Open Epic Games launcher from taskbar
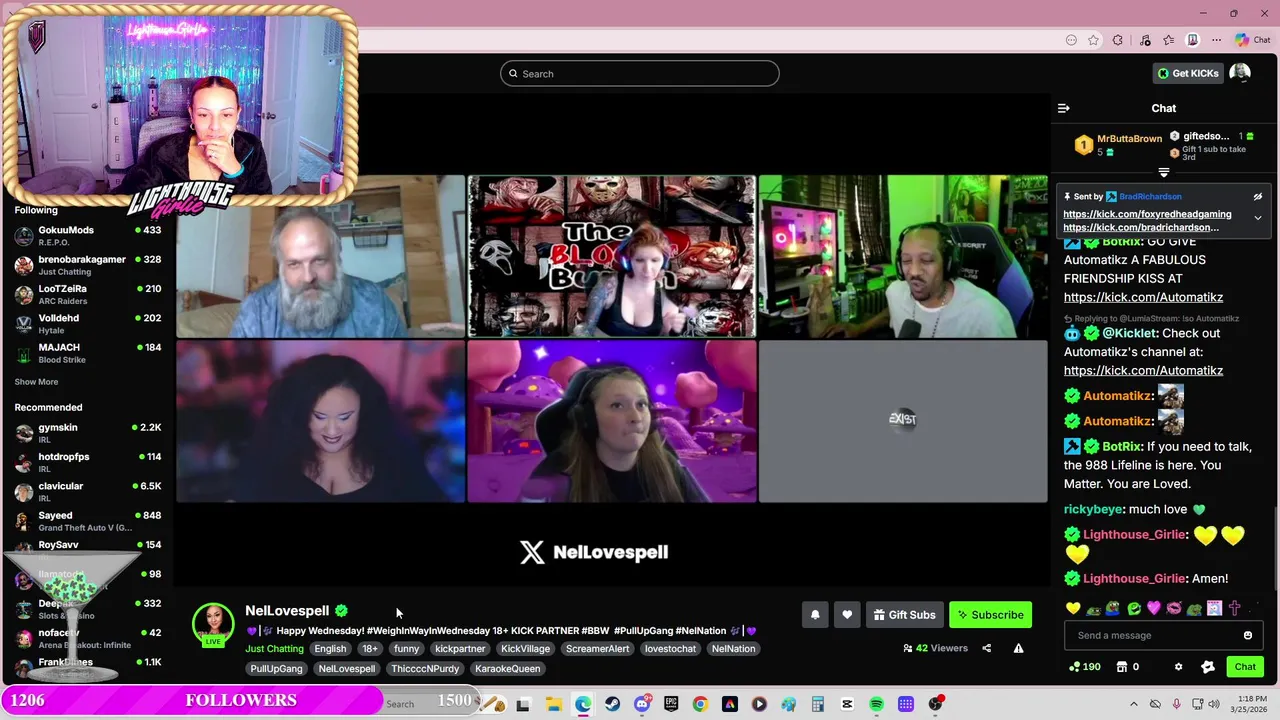 (x=671, y=704)
